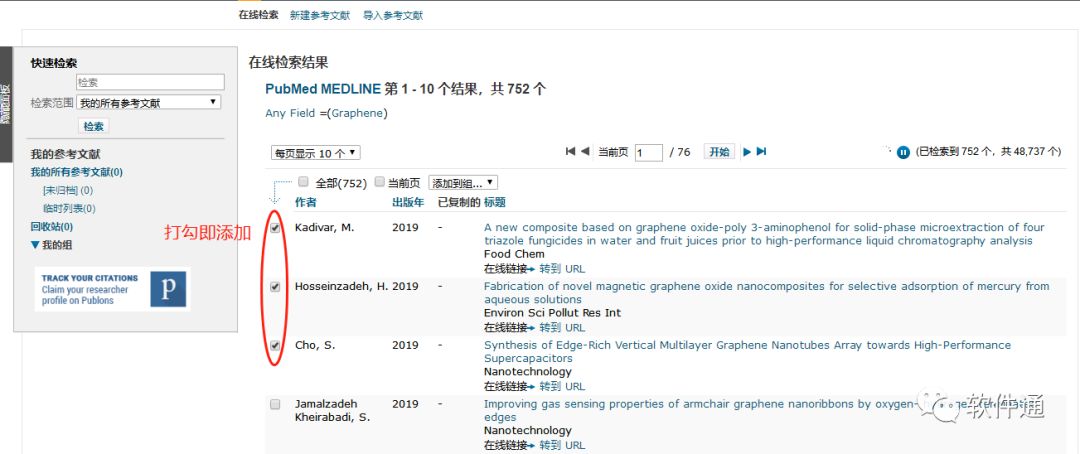Viewport: 1080px width, 454px height.
Task: Uncheck the Hosseinzadeh, H. reference checkbox
Action: tap(276, 287)
